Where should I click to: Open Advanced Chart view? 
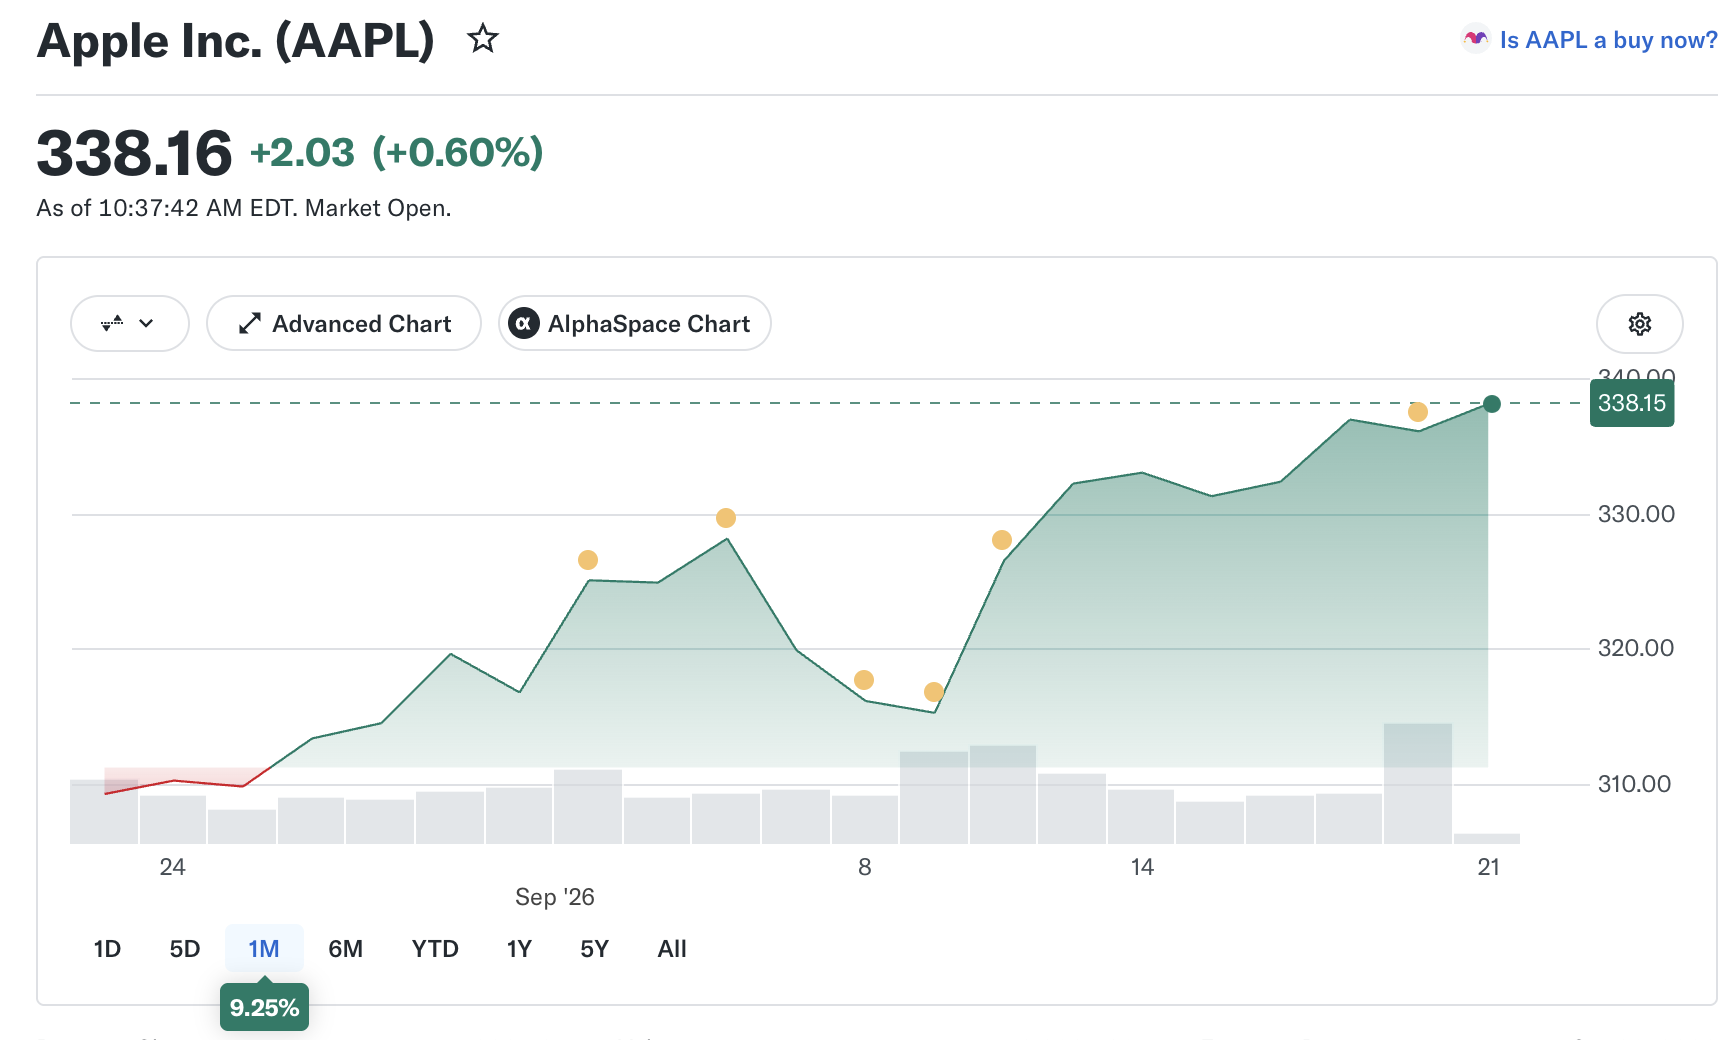tap(344, 323)
